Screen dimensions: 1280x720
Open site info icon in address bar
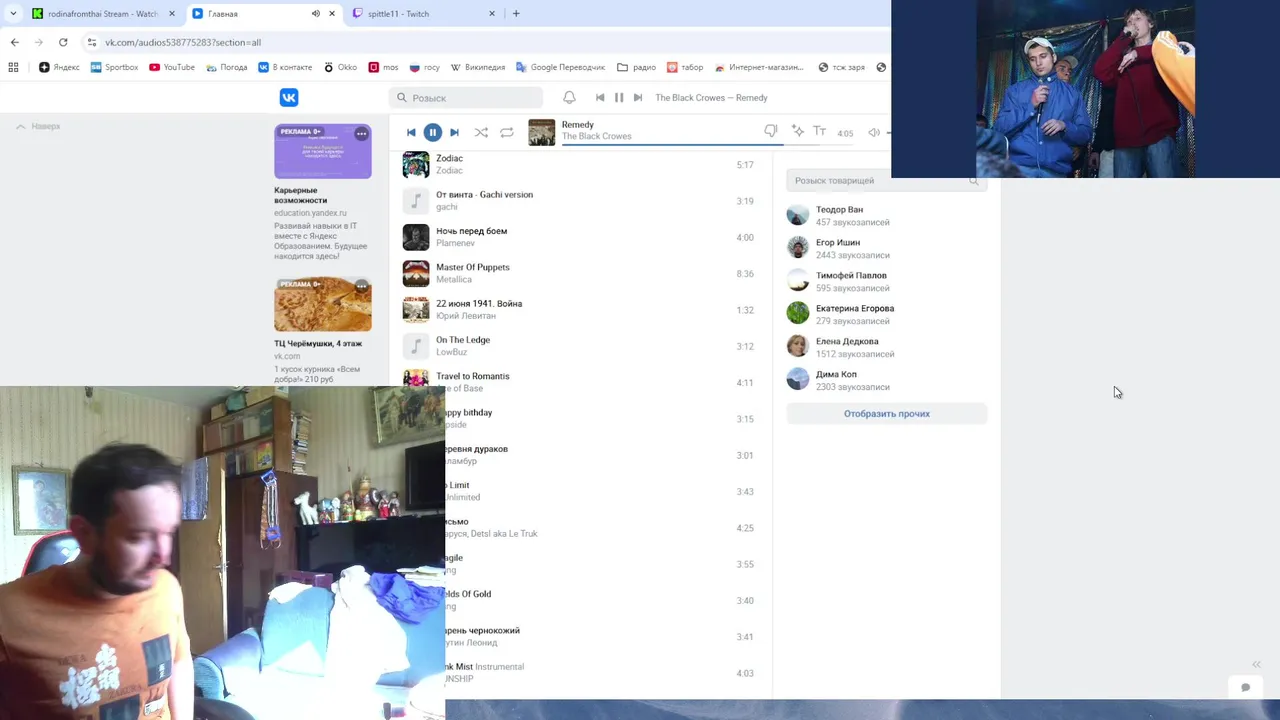92,42
